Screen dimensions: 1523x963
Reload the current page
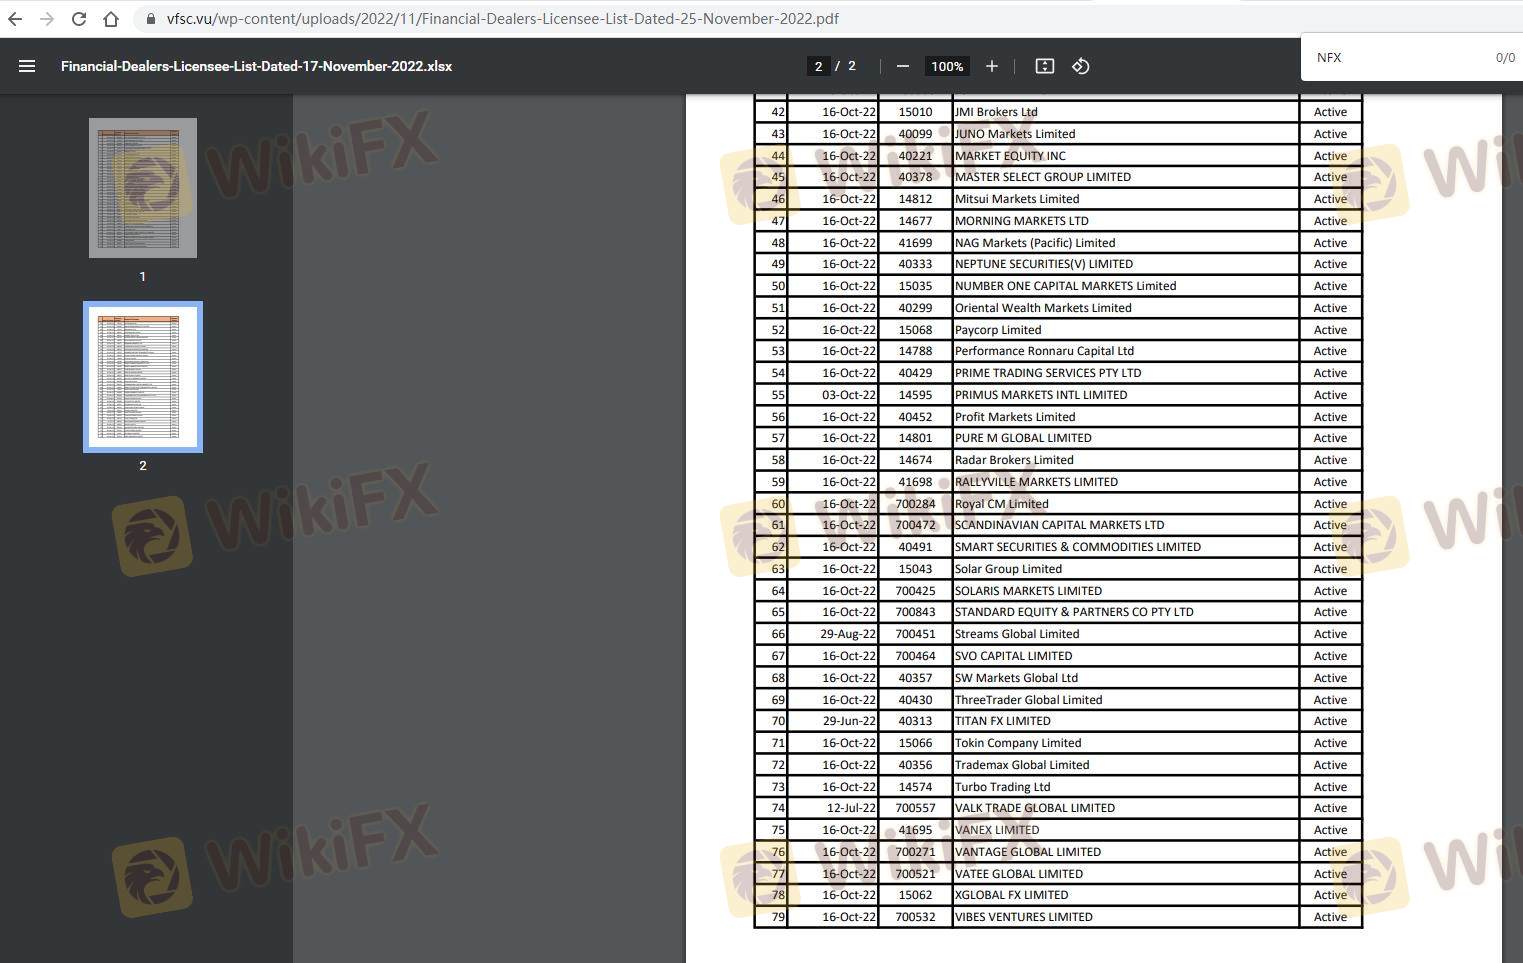pos(79,19)
